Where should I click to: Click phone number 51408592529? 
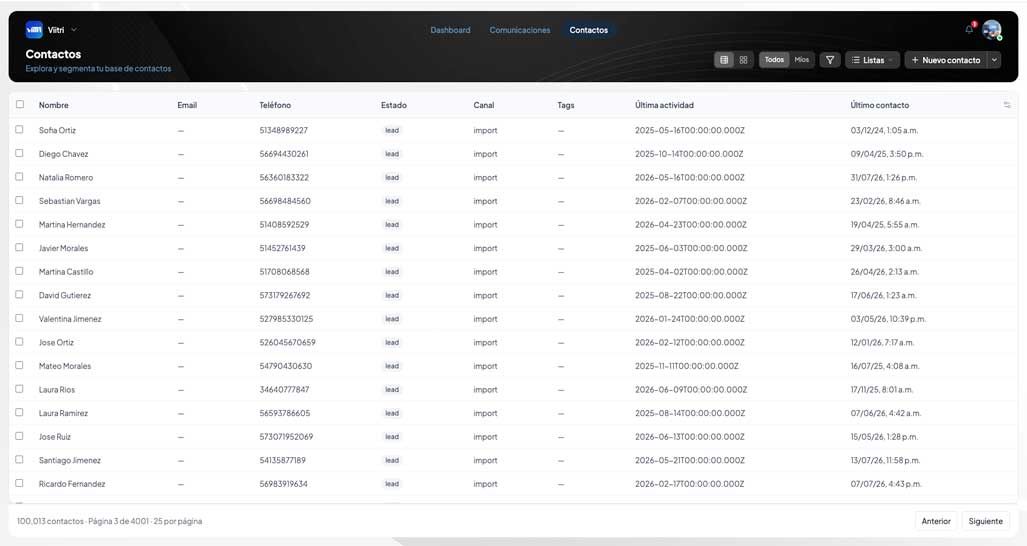[284, 225]
